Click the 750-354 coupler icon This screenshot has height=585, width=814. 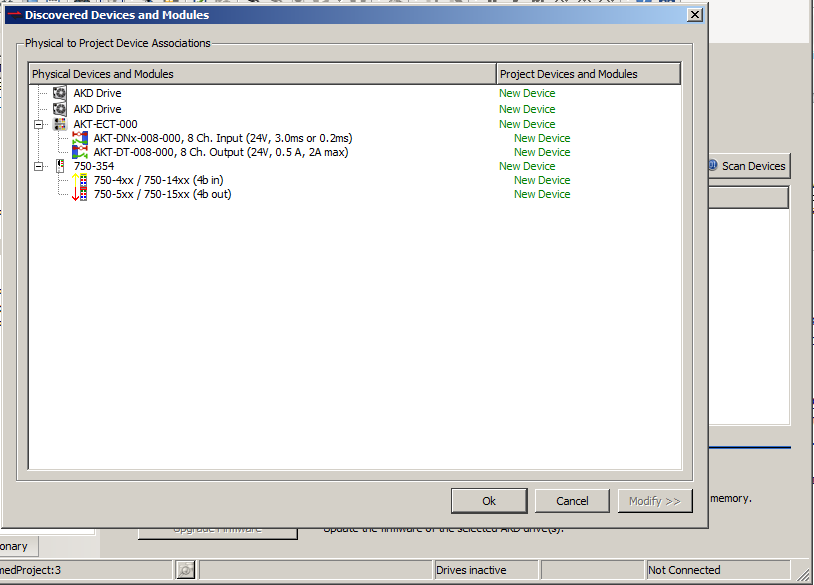coord(60,166)
